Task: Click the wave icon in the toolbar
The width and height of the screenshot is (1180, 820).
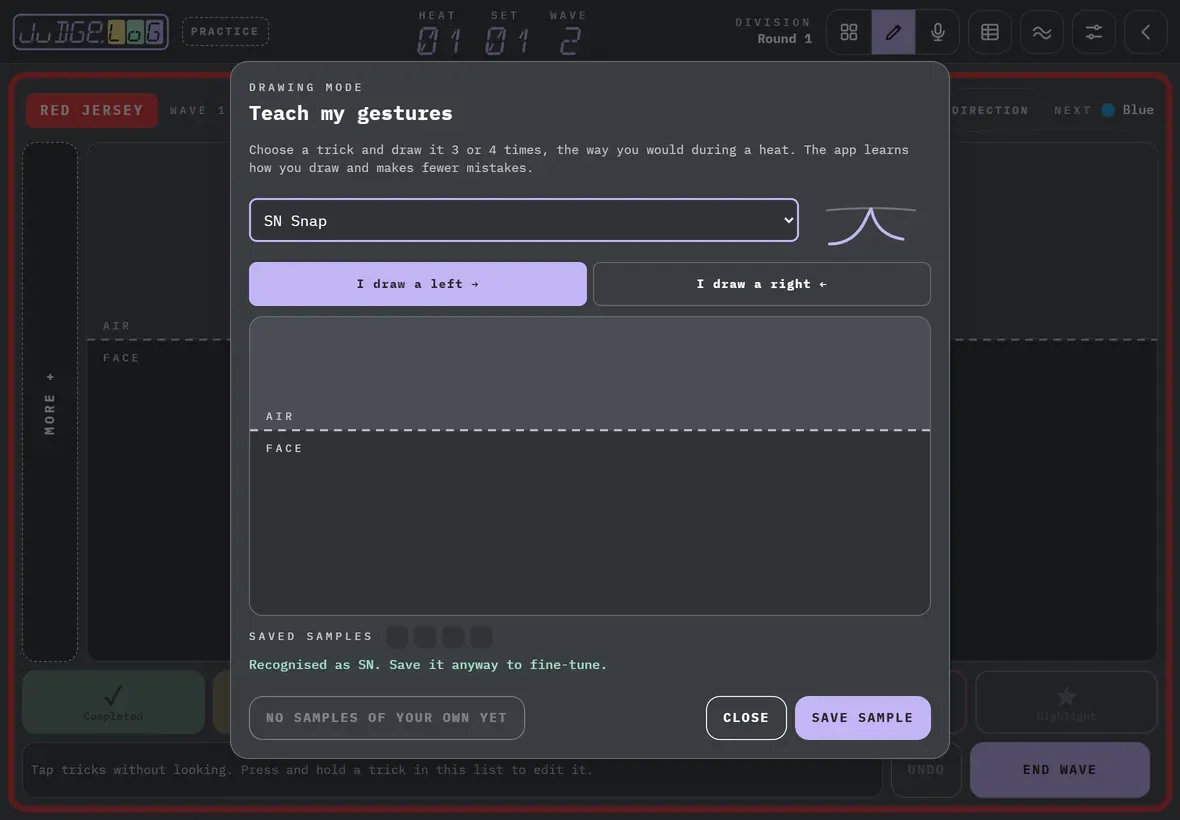Action: (x=1042, y=32)
